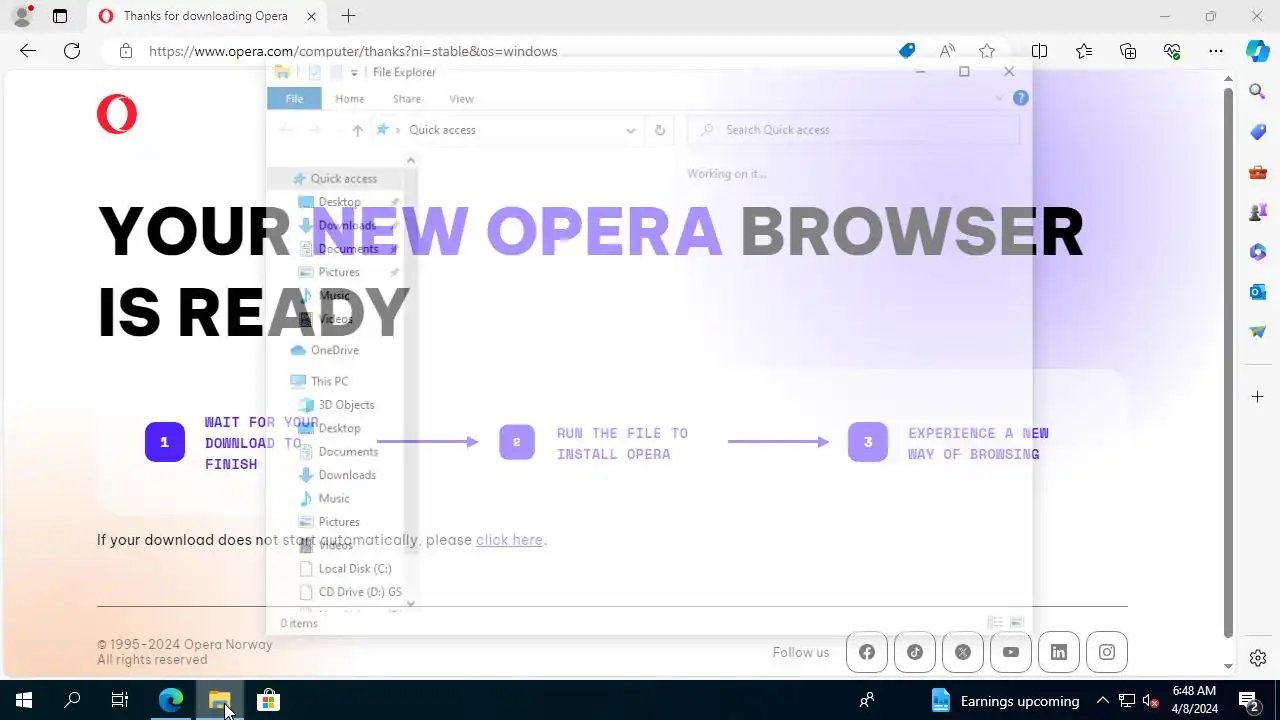Expand File Explorer address history dropdown
Image resolution: width=1280 pixels, height=720 pixels.
630,130
